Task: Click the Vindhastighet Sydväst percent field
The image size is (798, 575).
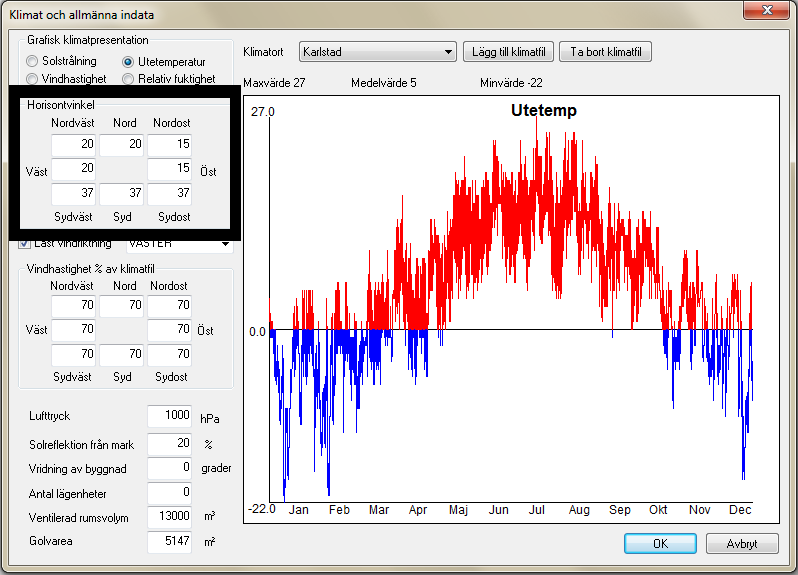Action: pyautogui.click(x=73, y=355)
